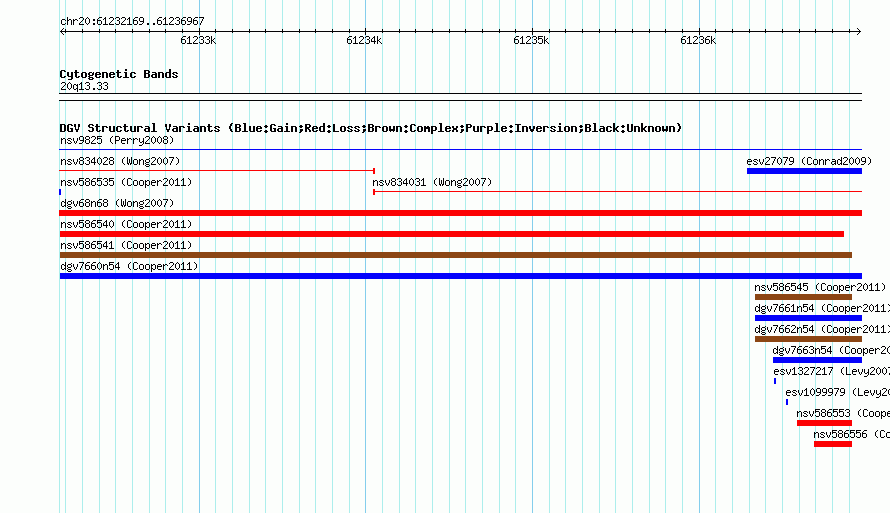Select the dgv7663n54 blue bar
This screenshot has width=890, height=513.
[x=817, y=360]
